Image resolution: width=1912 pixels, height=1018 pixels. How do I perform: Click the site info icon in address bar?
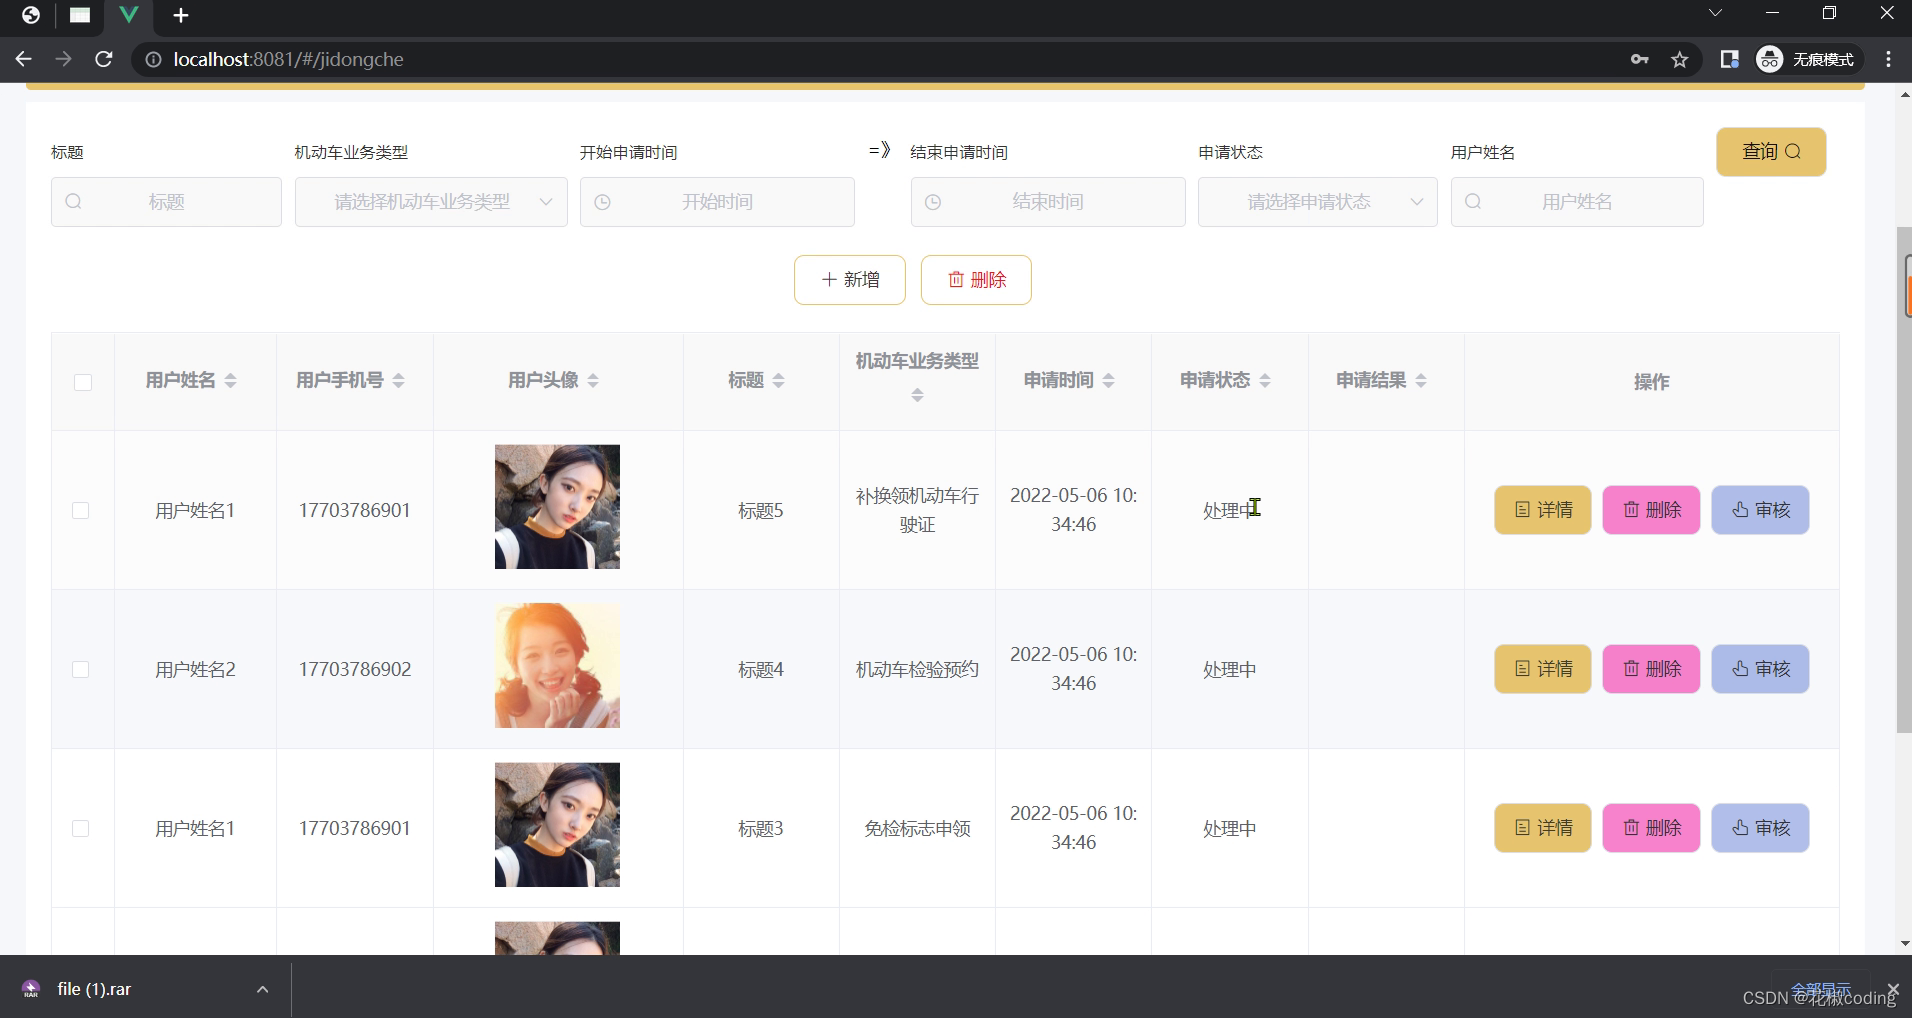tap(153, 60)
